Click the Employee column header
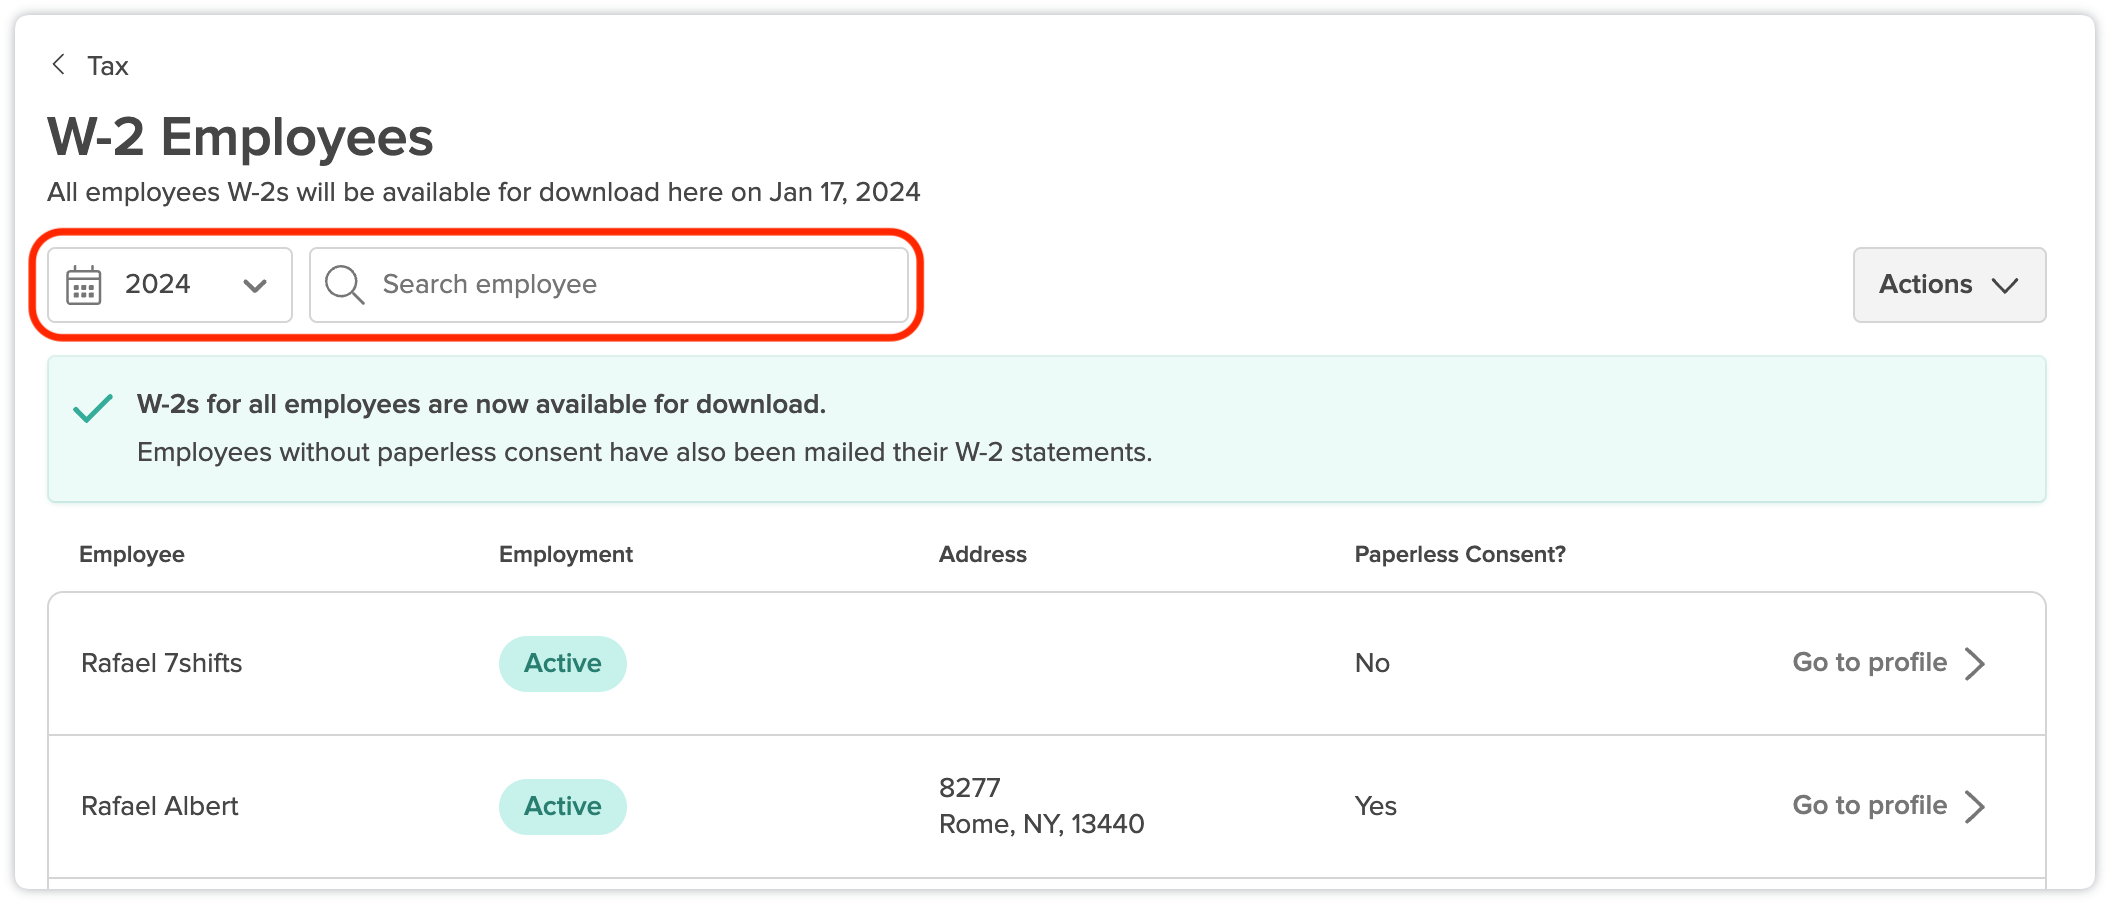Viewport: 2110px width, 904px height. click(132, 554)
